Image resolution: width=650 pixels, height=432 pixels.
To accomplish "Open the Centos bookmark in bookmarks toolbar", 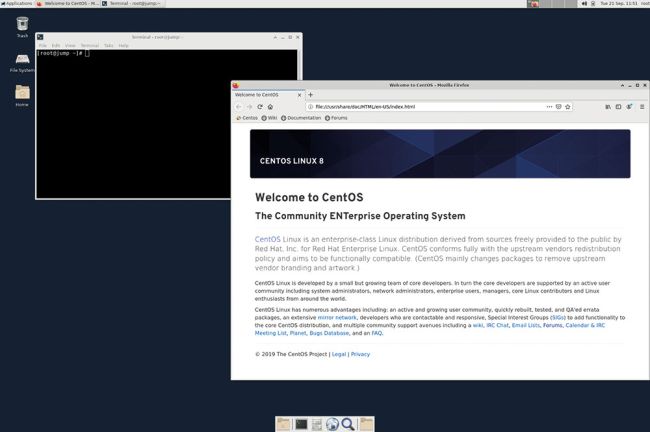I will pyautogui.click(x=247, y=118).
